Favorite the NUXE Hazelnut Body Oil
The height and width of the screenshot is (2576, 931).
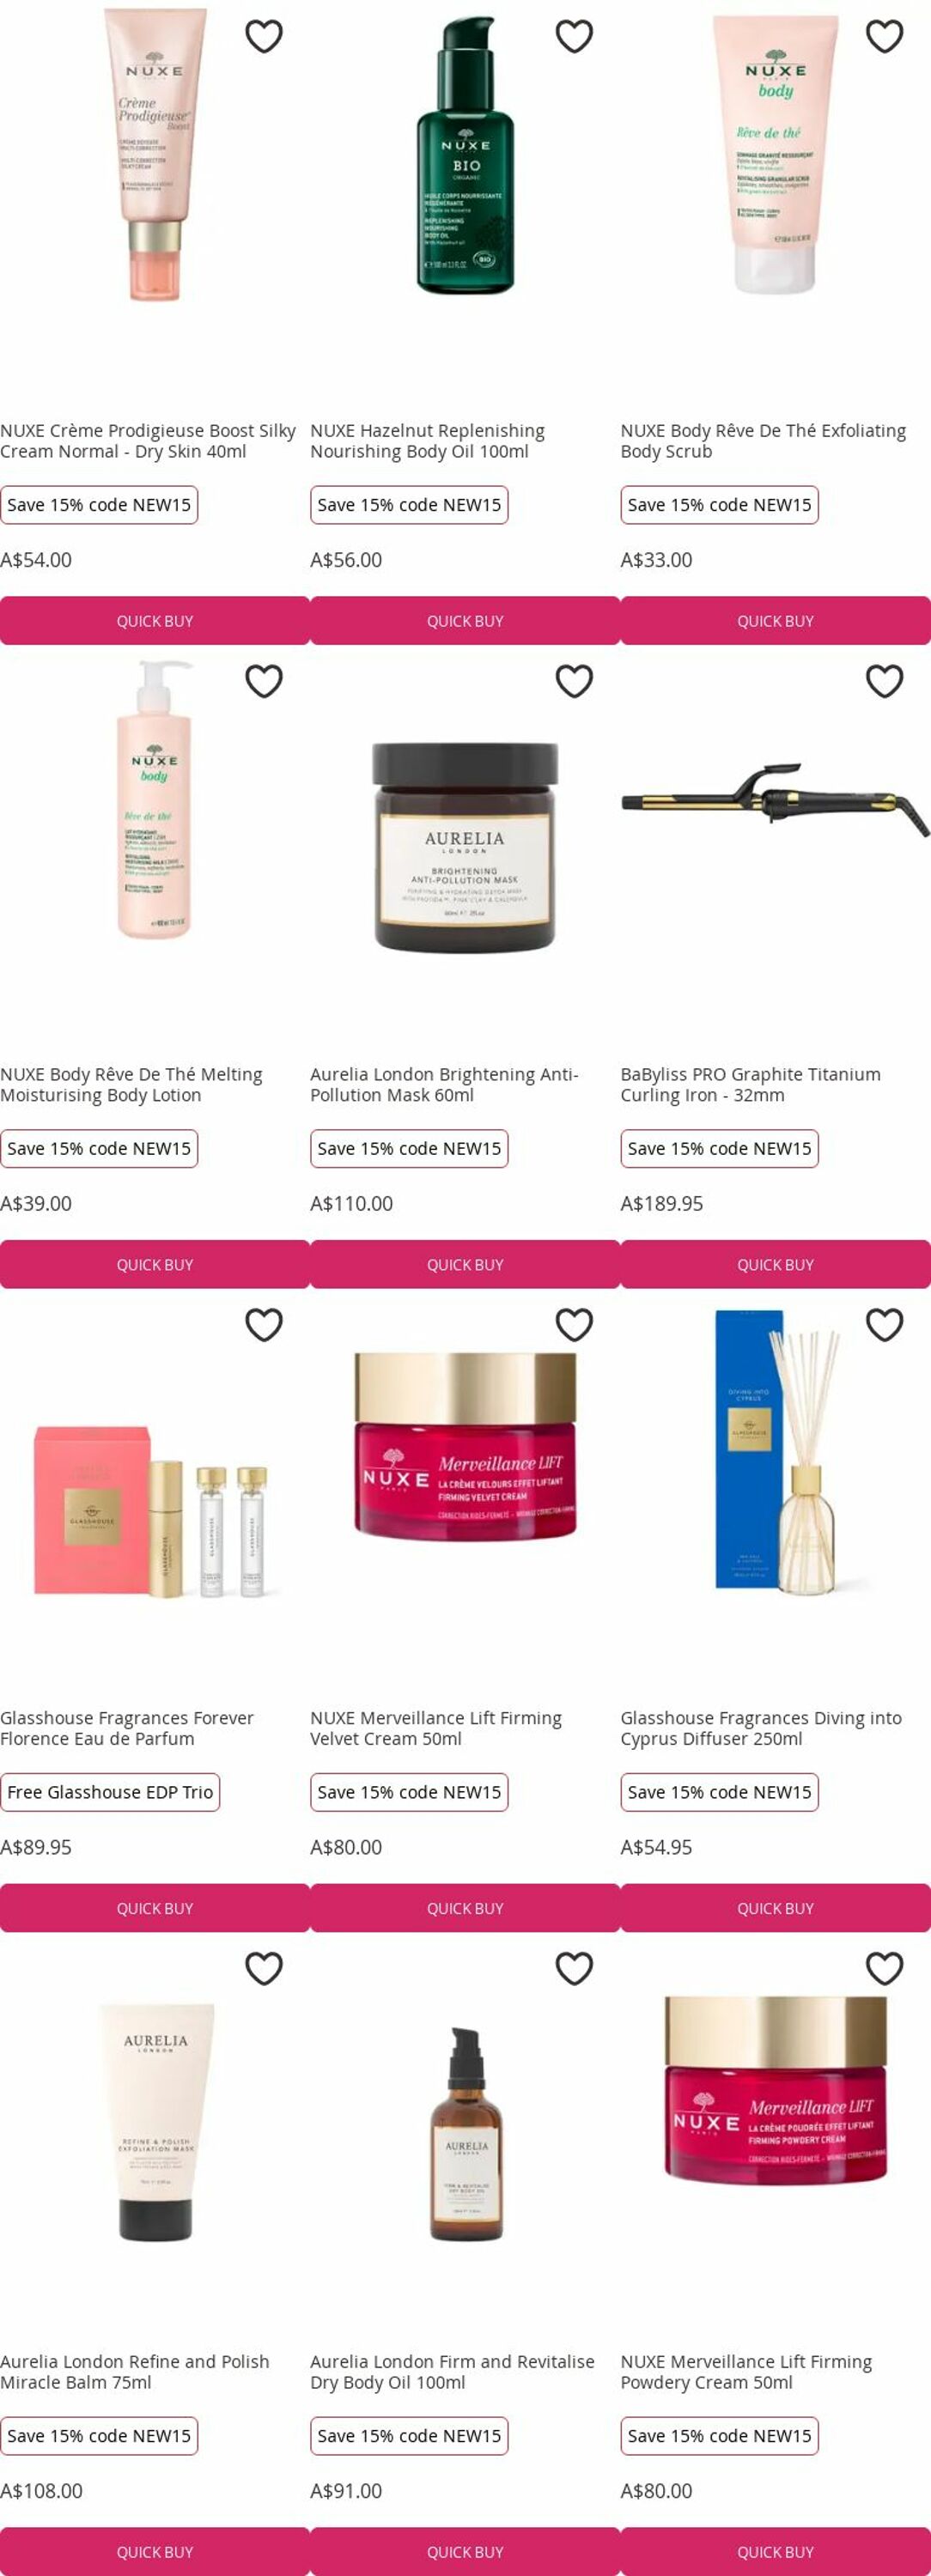pos(574,37)
